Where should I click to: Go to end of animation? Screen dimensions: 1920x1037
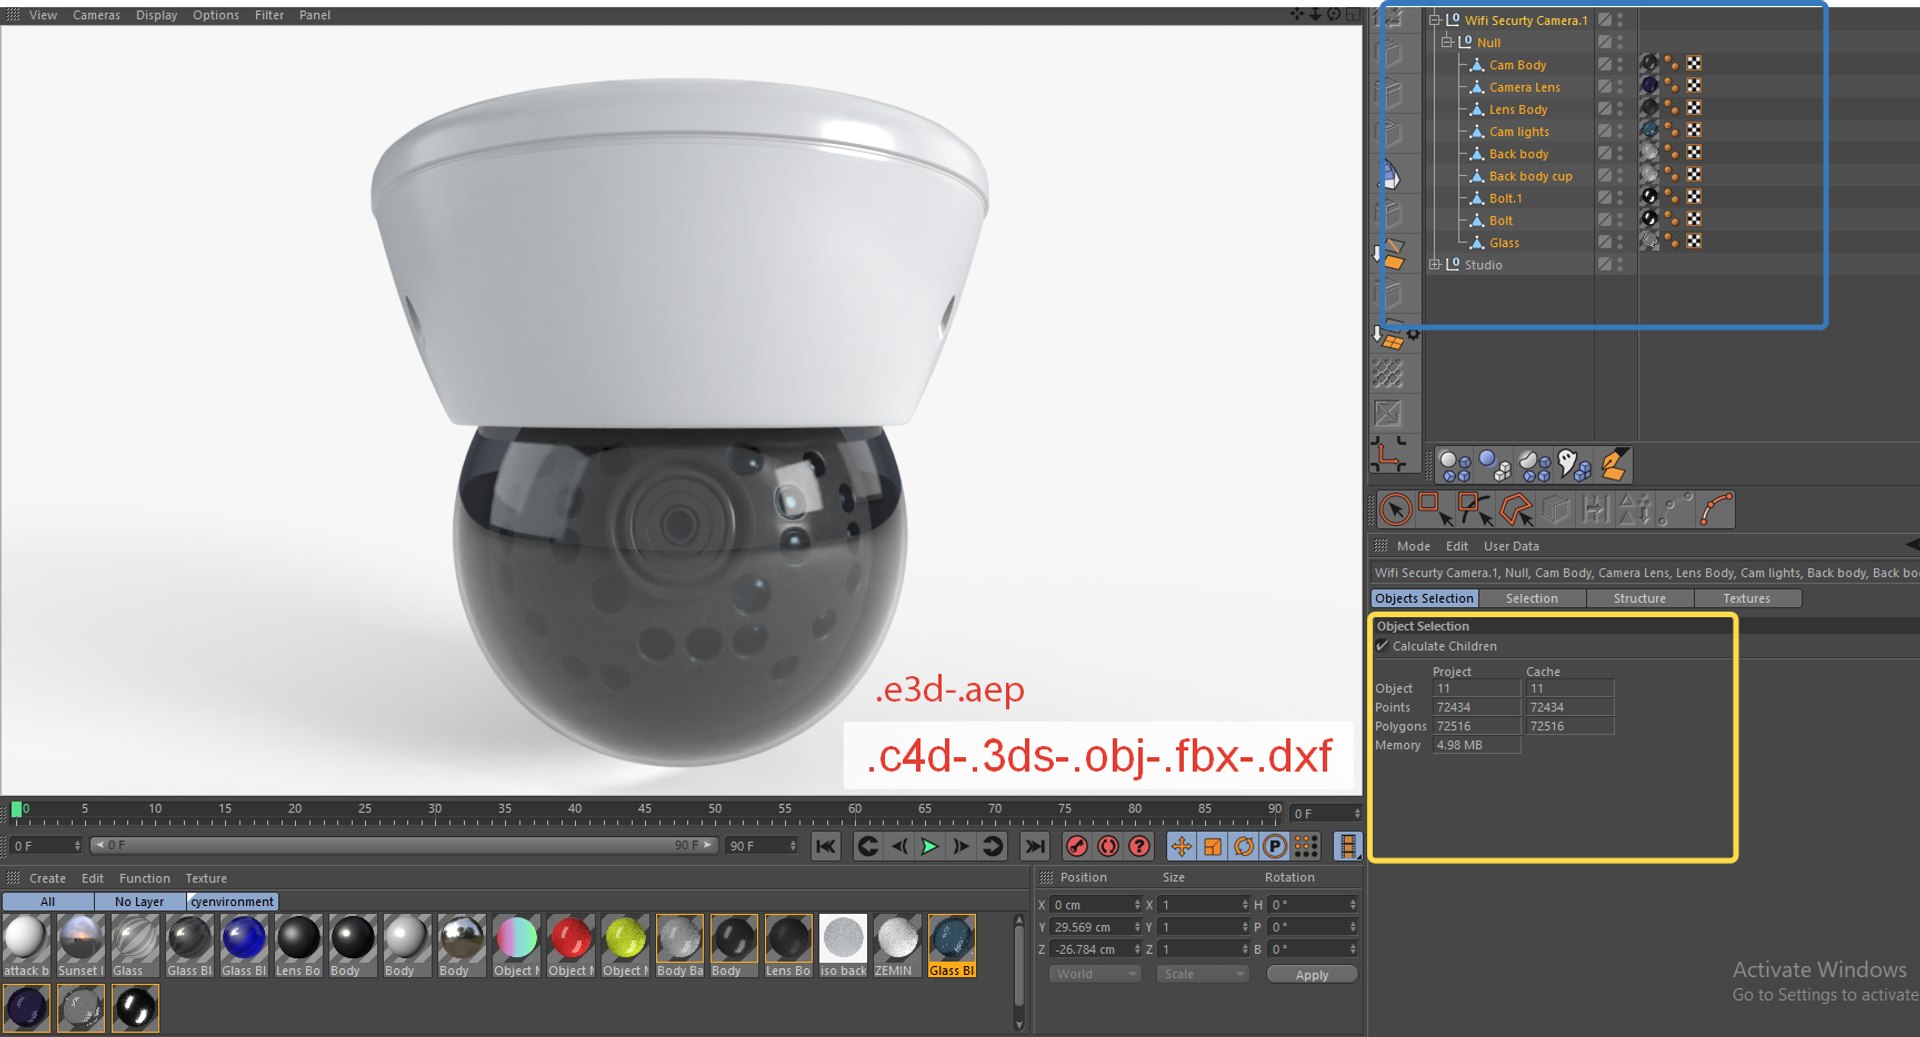[1035, 846]
